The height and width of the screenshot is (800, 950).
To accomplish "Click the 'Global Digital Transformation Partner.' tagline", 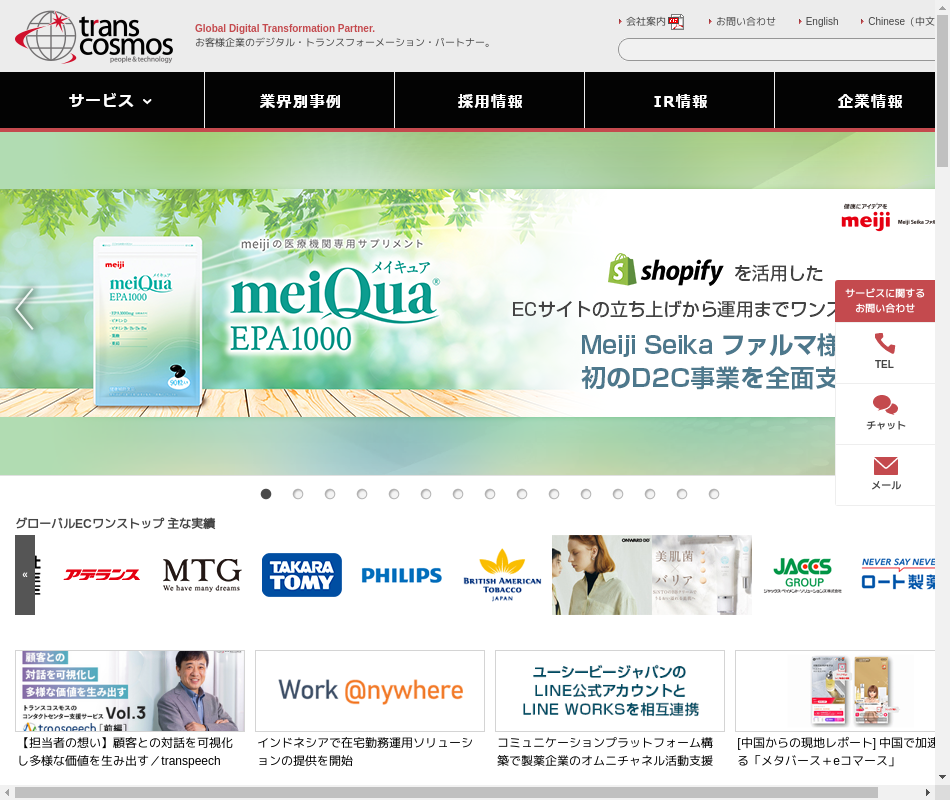I will pos(285,28).
